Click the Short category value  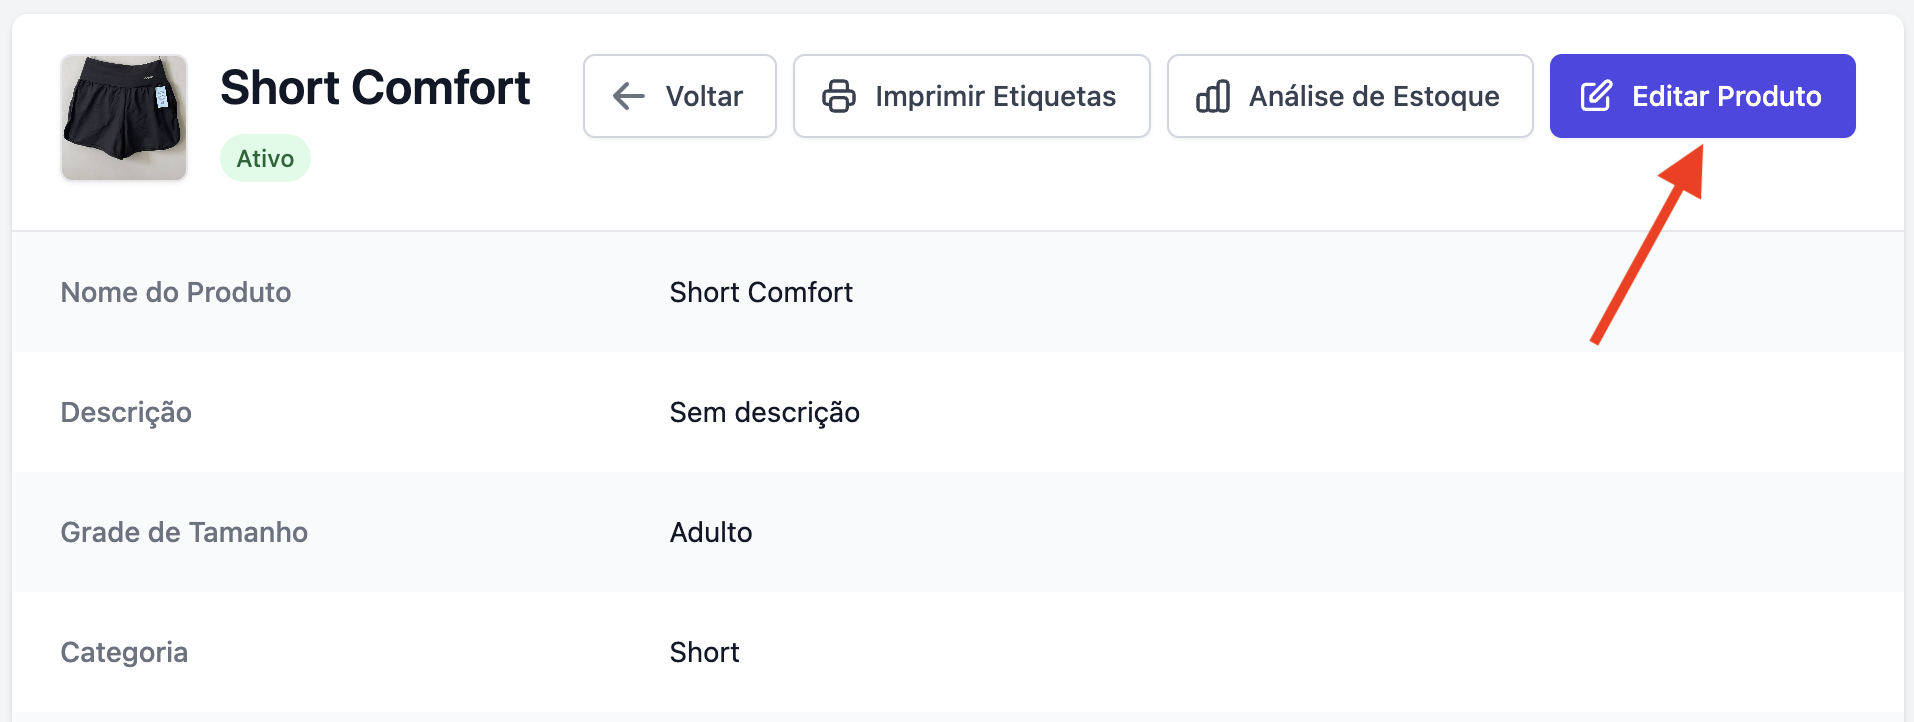(704, 652)
